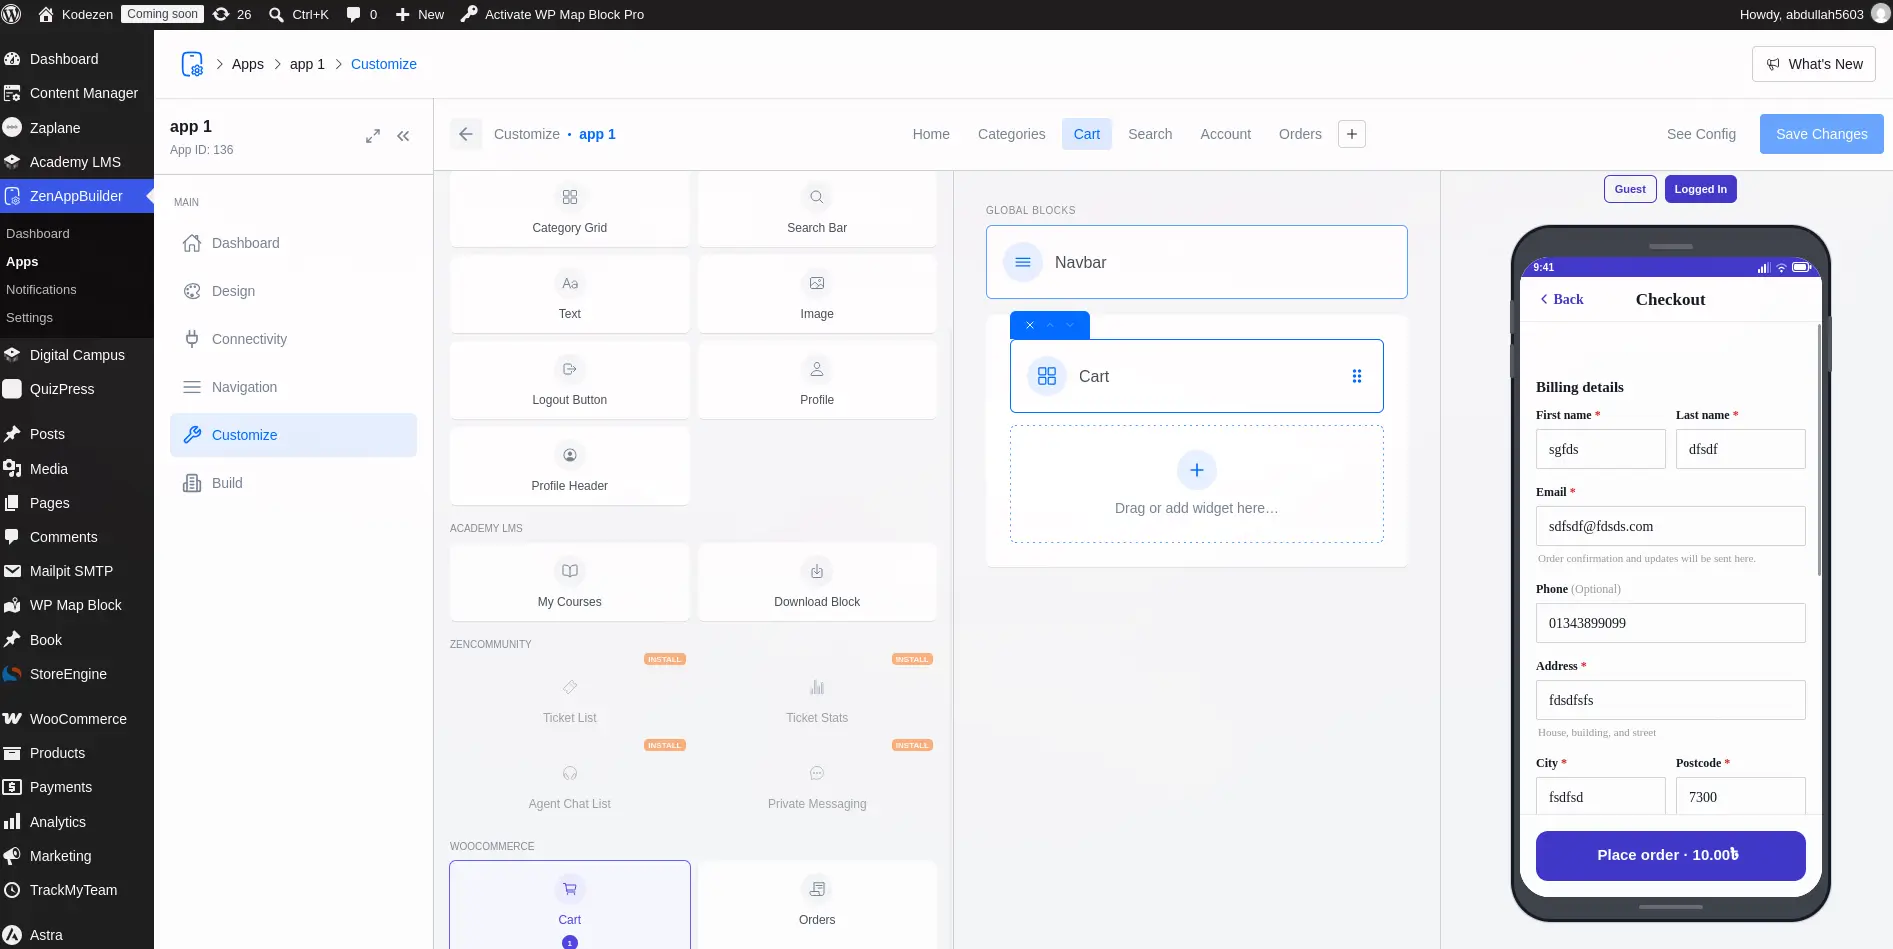Screen dimensions: 1893x949
Task: Open the Account screen tab
Action: pos(1225,134)
